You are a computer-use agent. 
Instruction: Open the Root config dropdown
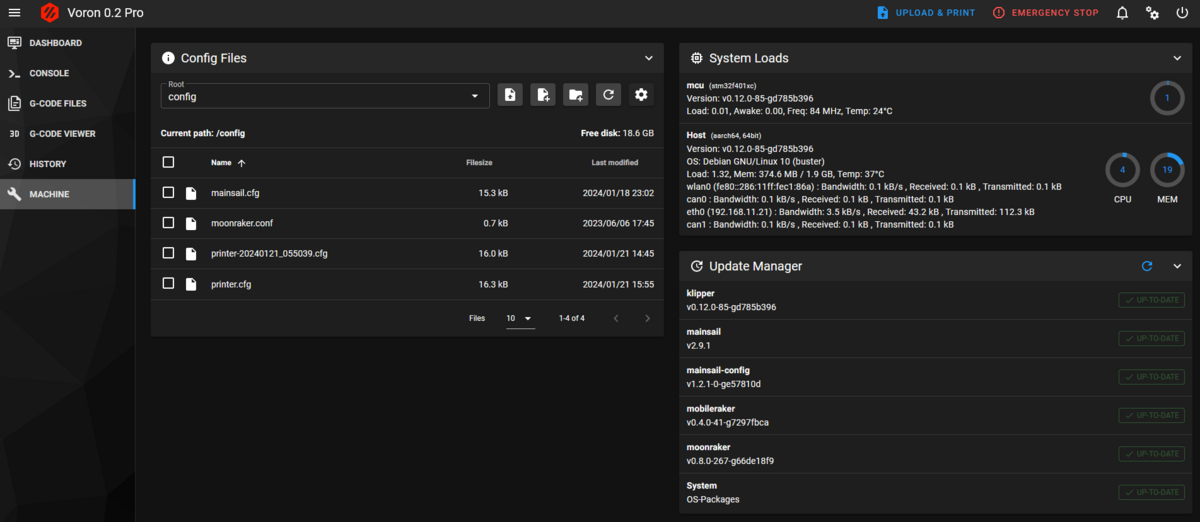point(325,95)
